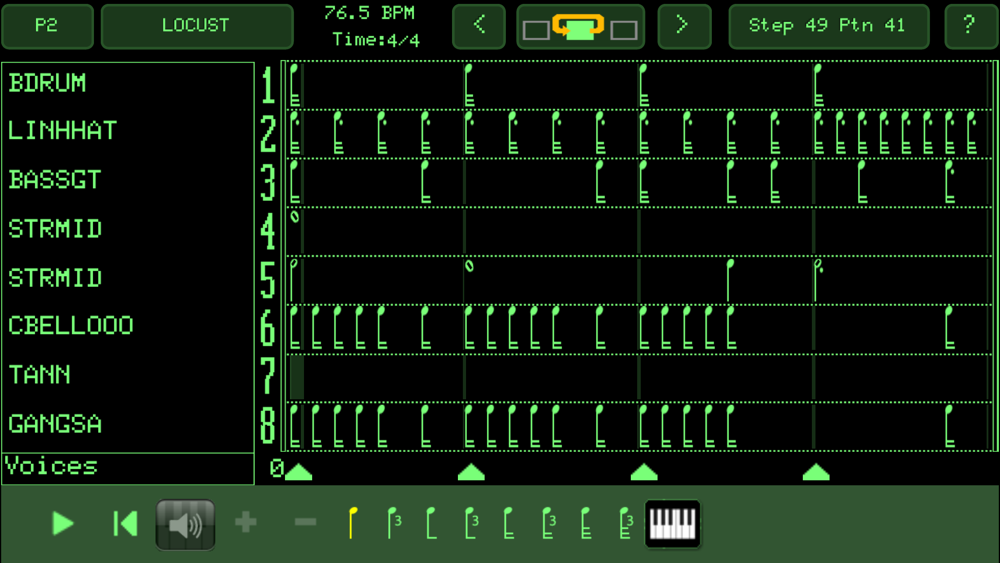Select track number 1

pos(268,85)
